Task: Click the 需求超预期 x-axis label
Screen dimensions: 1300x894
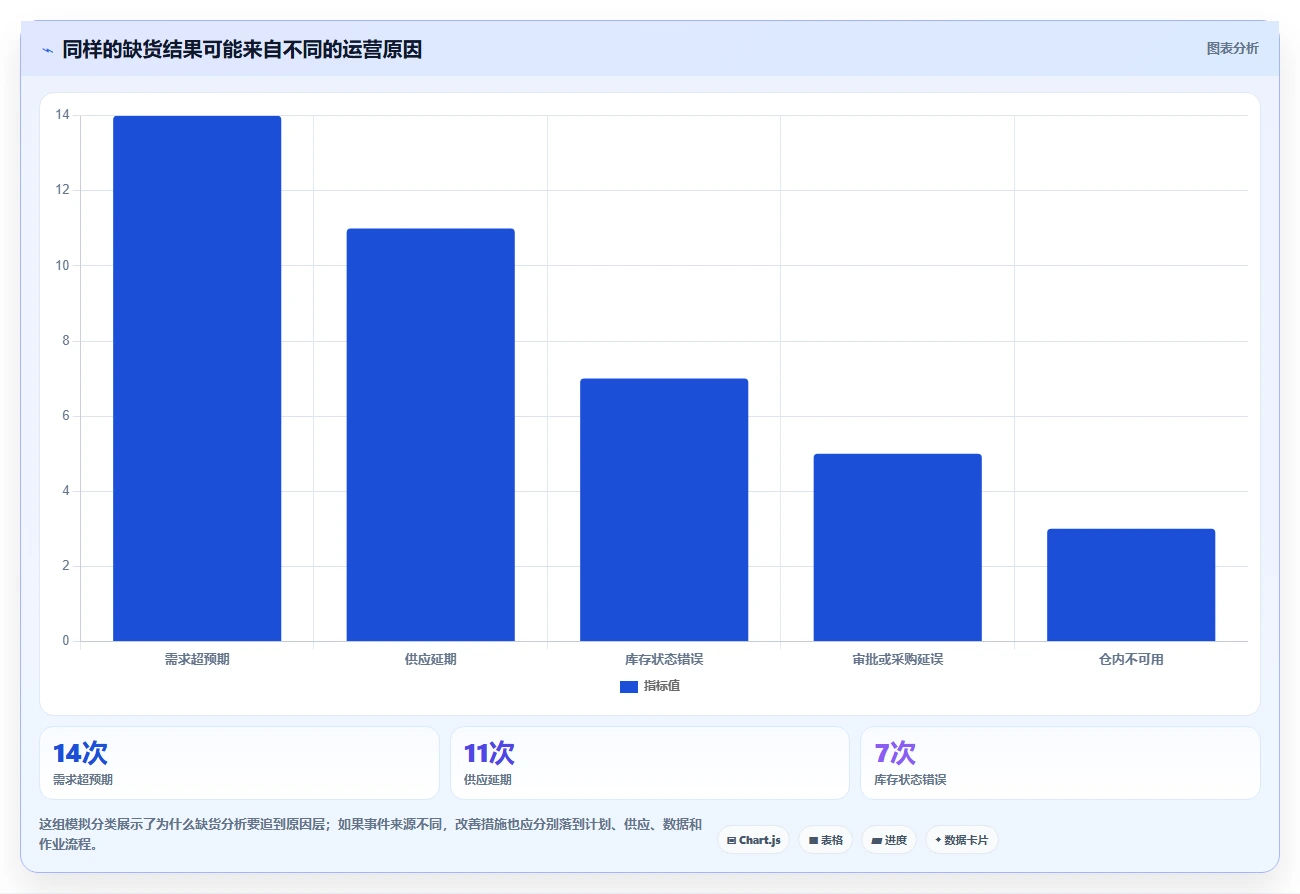Action: pyautogui.click(x=197, y=660)
